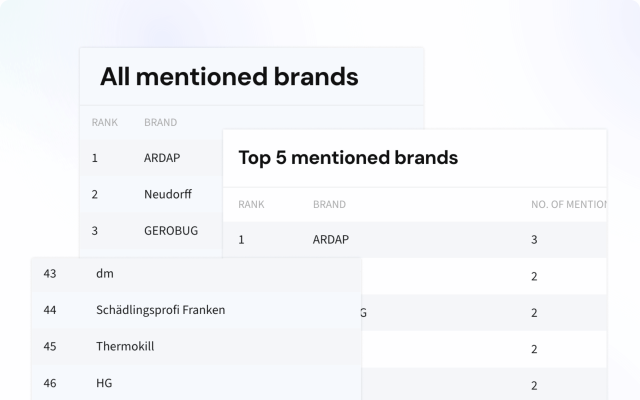Click the "All mentioned brands" heading
The width and height of the screenshot is (640, 400).
(229, 76)
